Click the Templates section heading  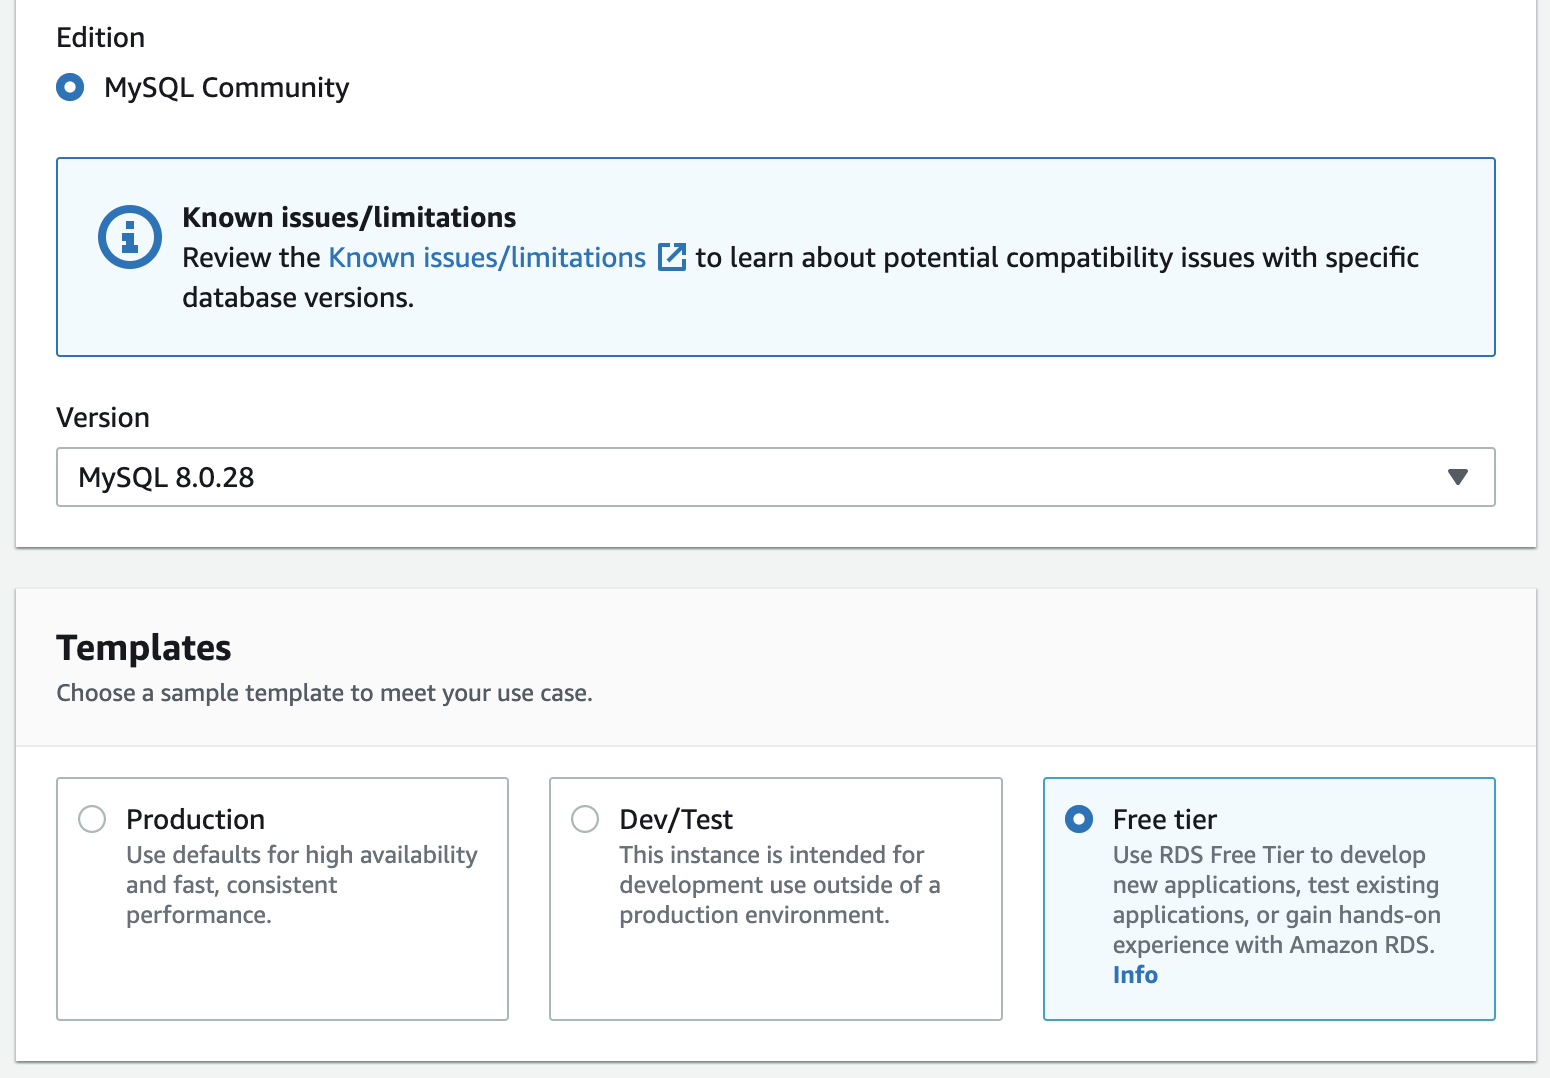click(x=143, y=648)
